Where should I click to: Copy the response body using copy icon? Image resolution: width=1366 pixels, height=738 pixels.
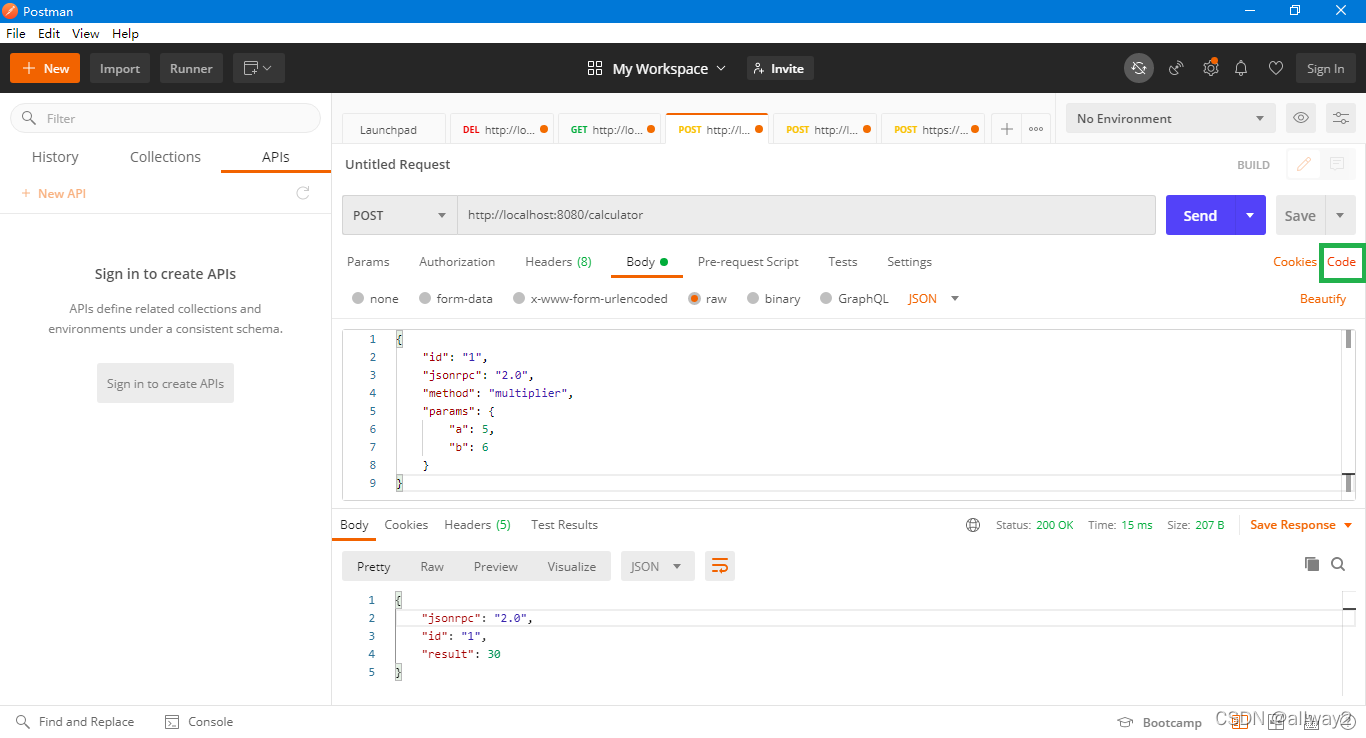pos(1311,564)
